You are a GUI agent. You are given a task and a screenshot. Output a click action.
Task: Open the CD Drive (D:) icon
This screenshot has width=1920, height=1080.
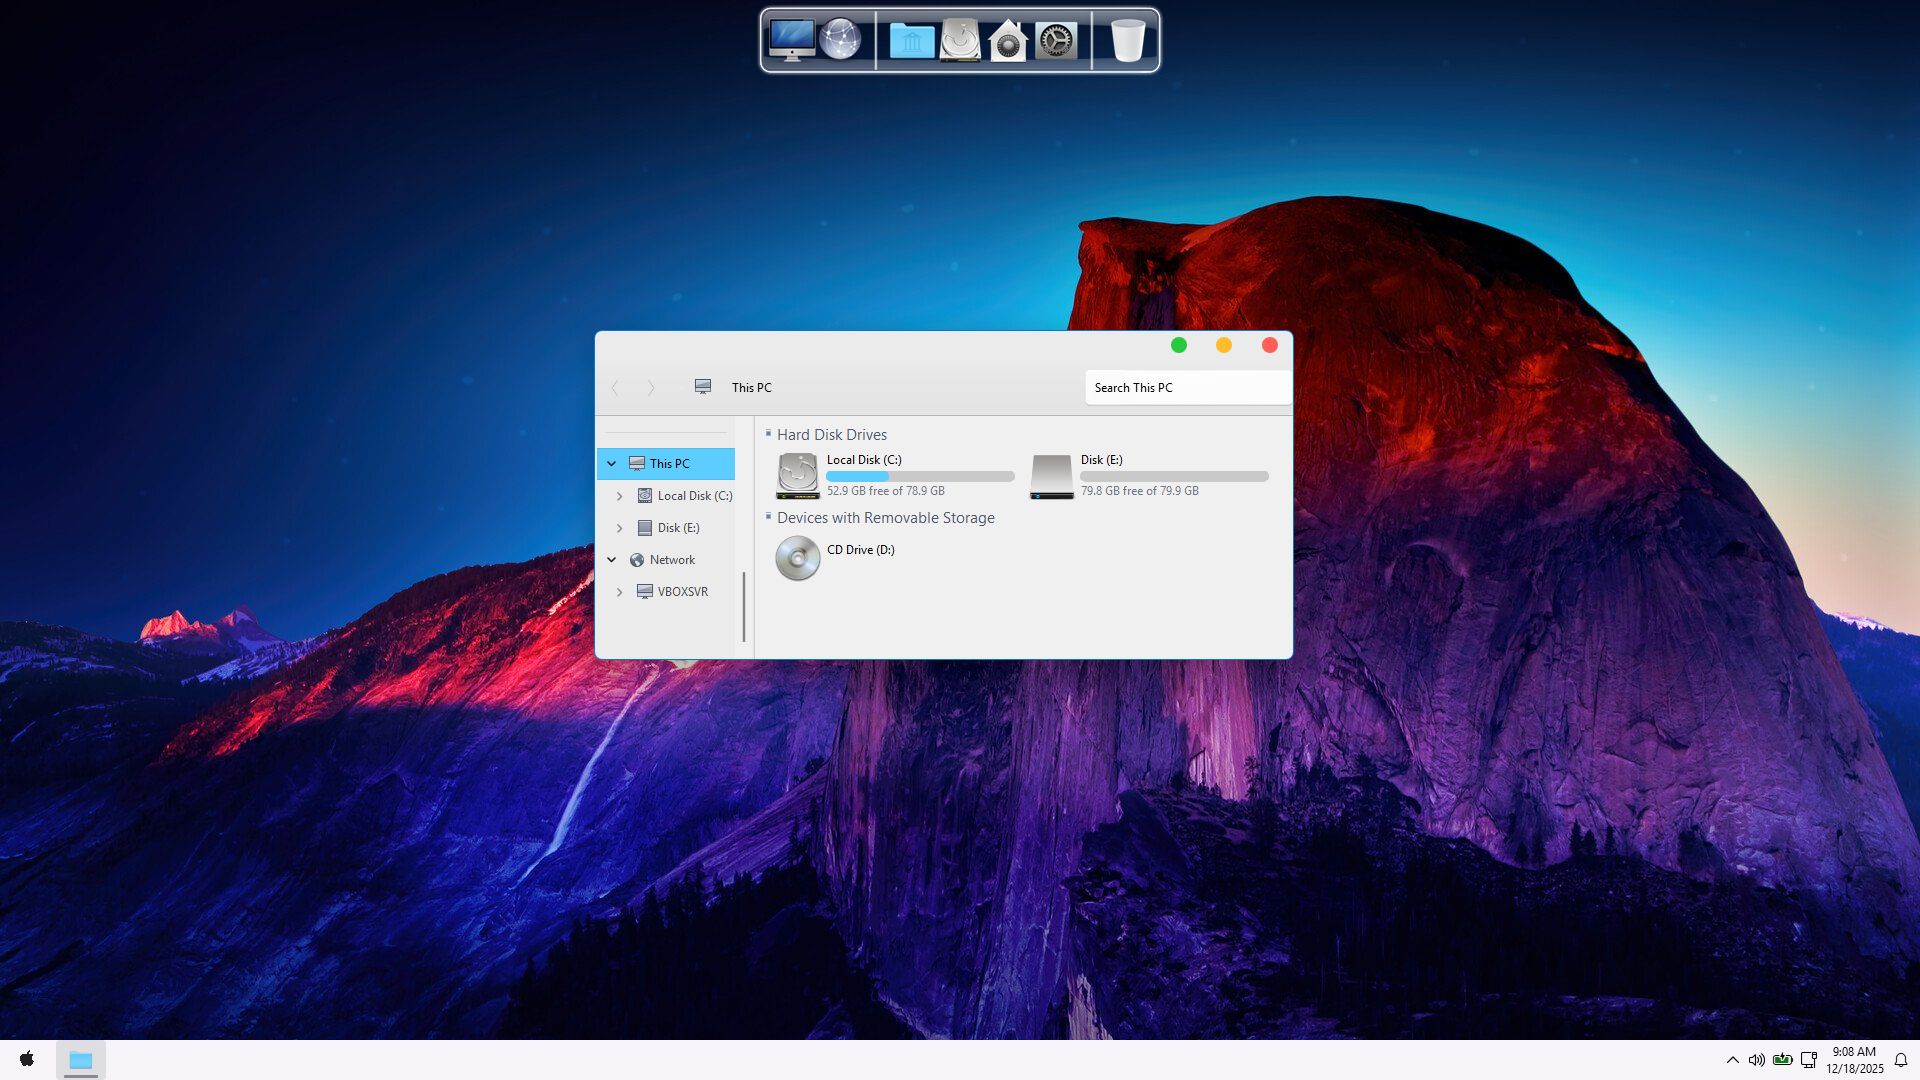[798, 558]
